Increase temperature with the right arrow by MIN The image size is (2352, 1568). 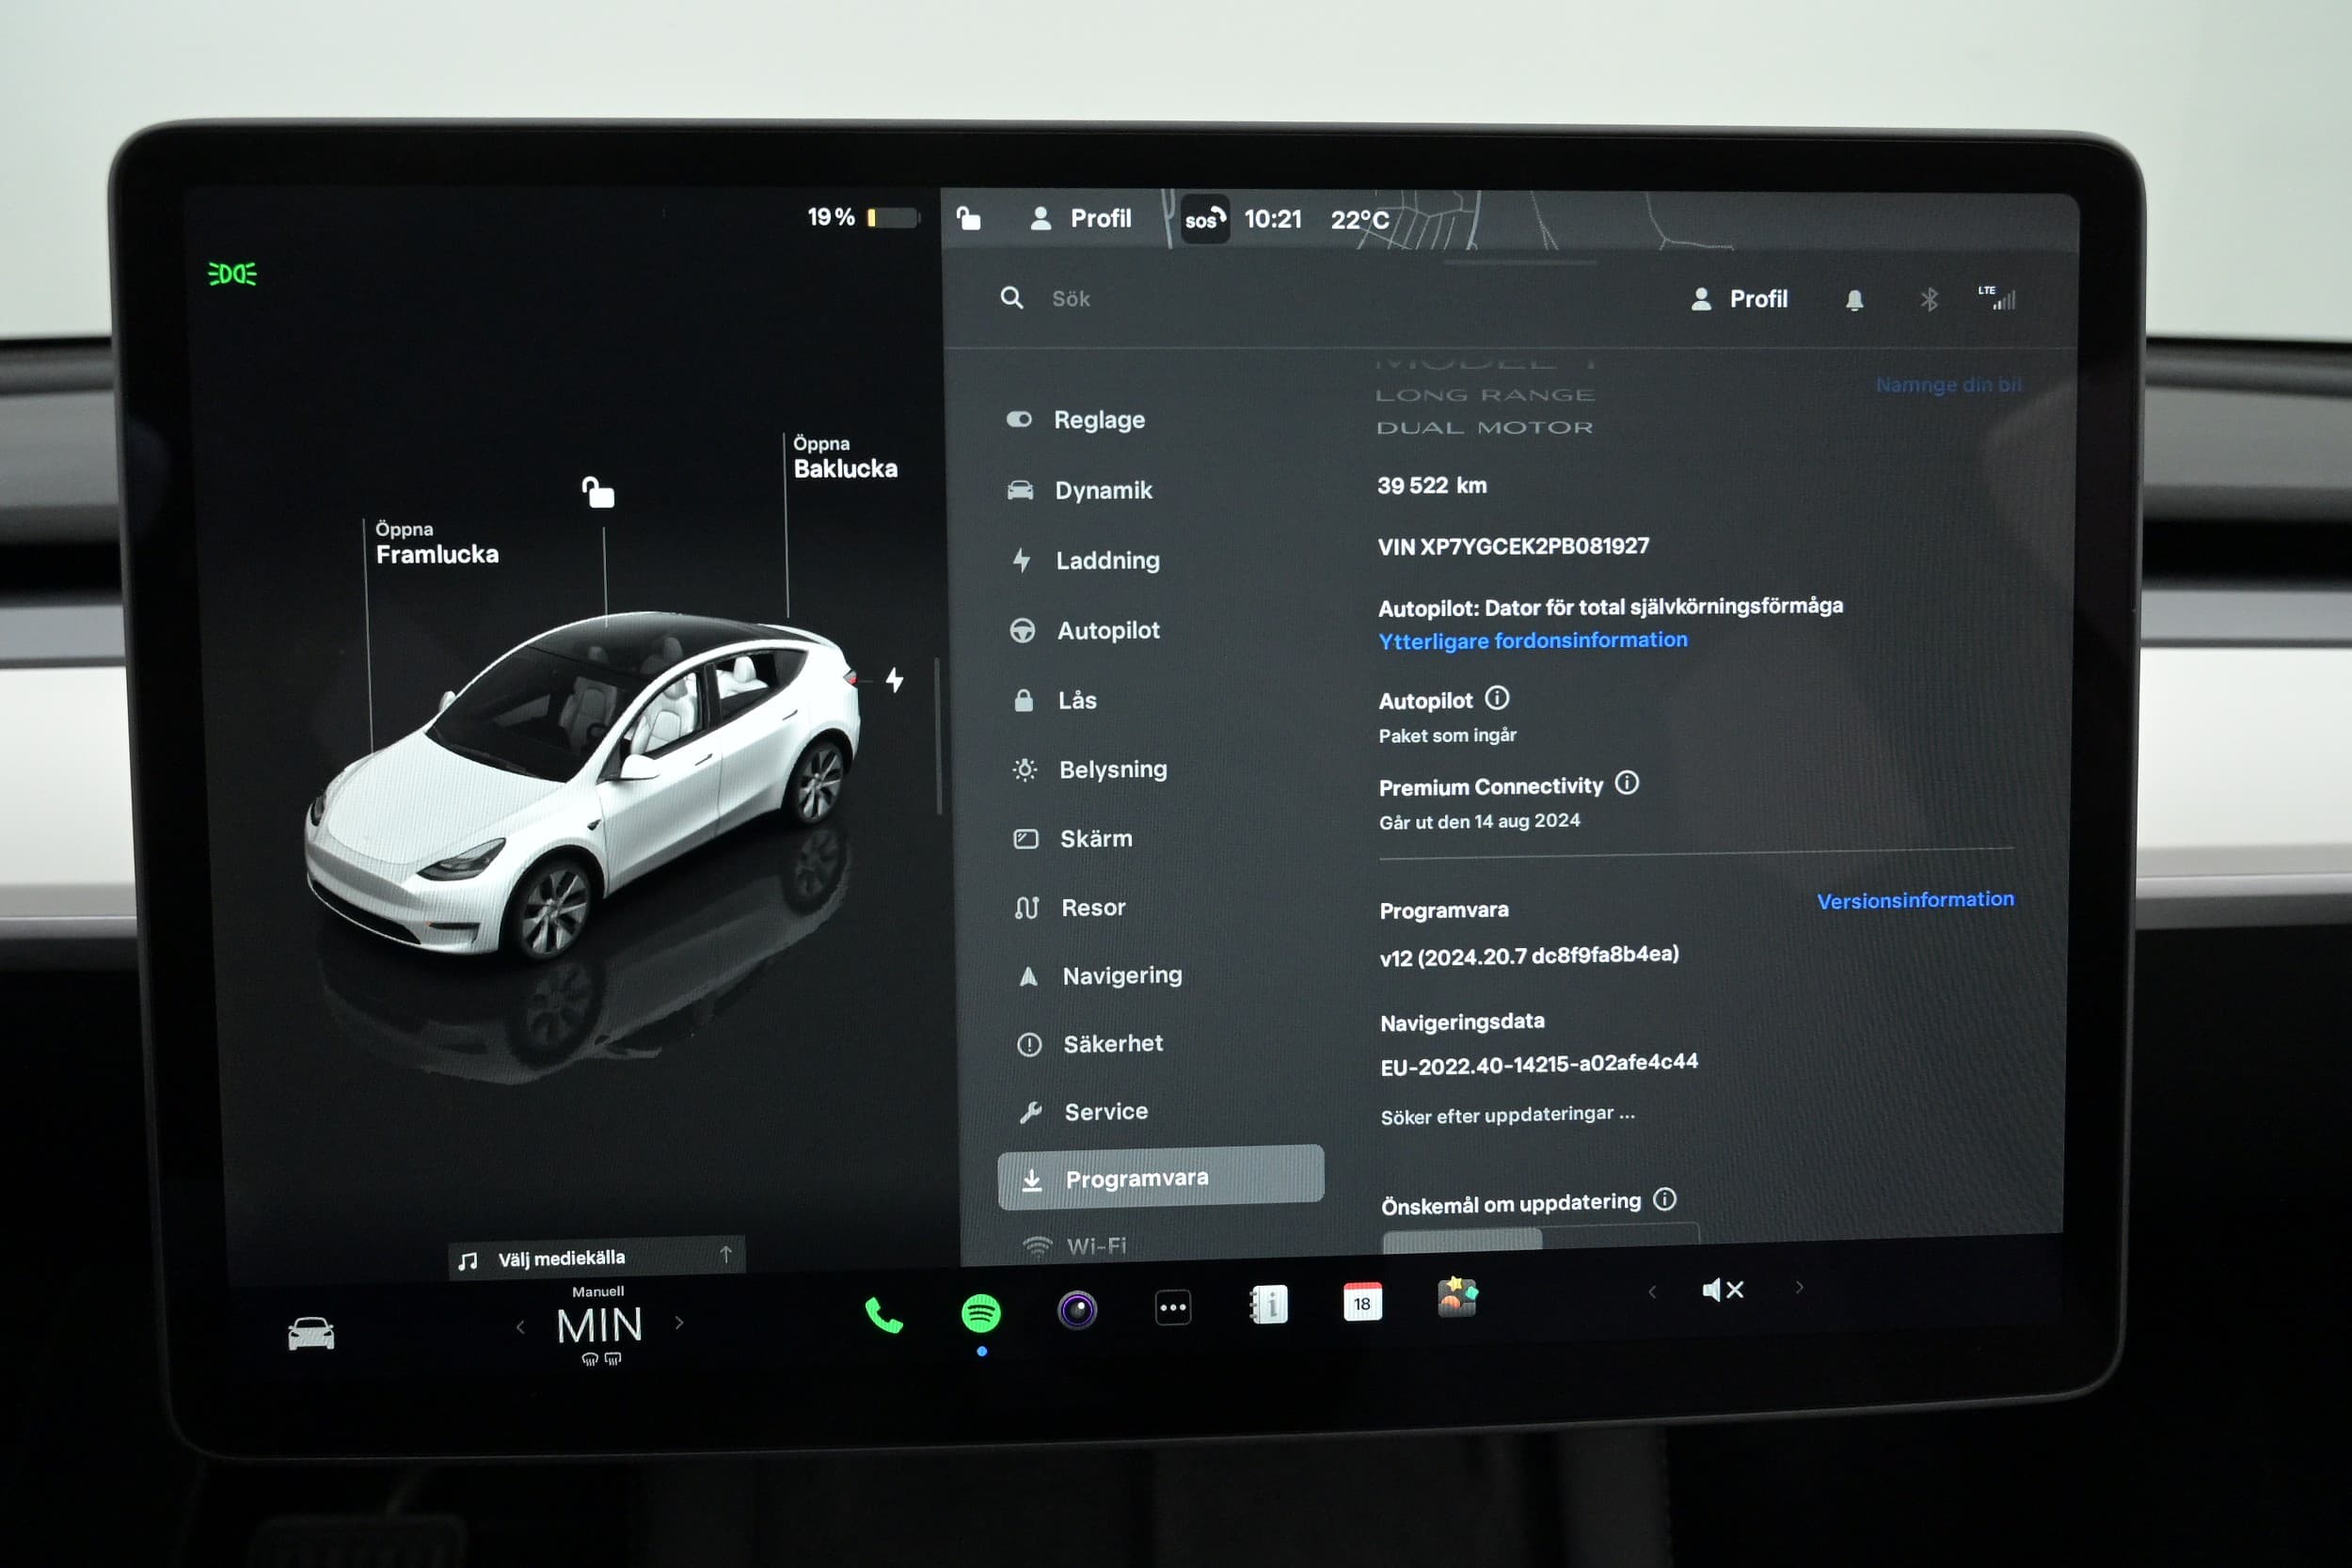click(x=679, y=1323)
